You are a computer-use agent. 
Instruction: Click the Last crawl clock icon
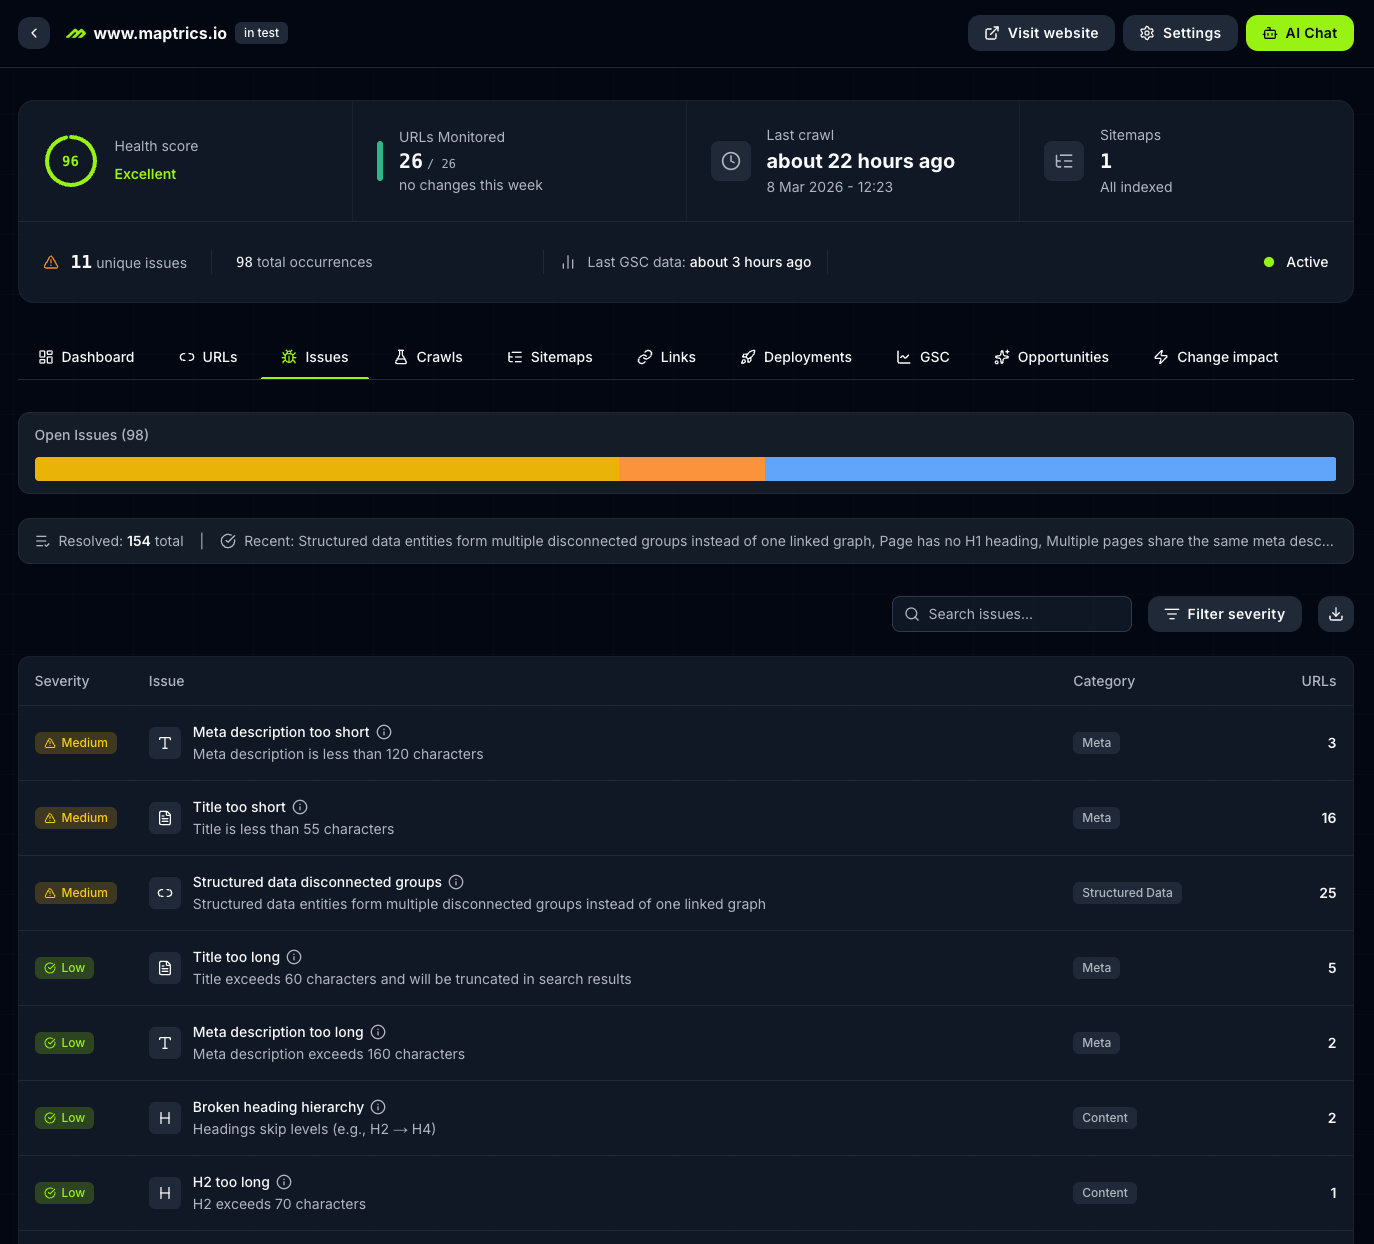pos(731,161)
